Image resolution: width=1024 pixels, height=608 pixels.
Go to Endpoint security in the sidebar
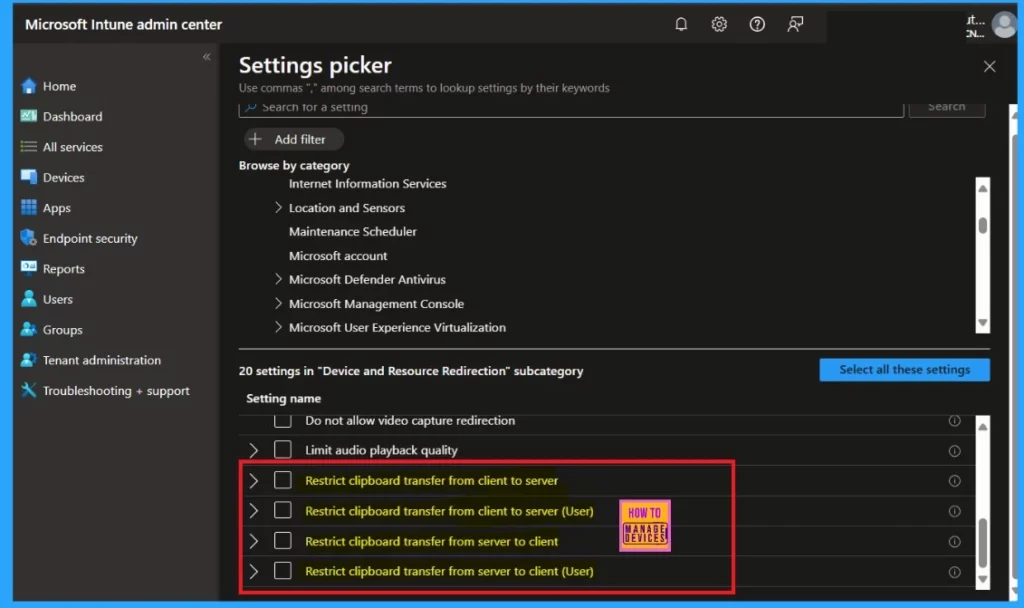(90, 238)
